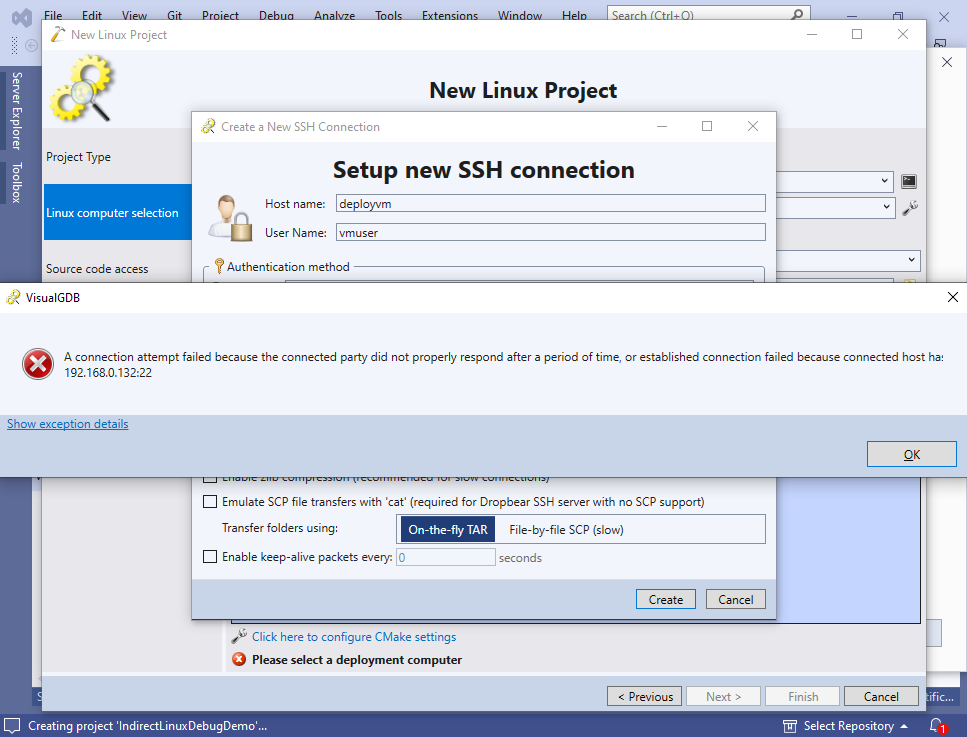
Task: Open the Tools menu
Action: (389, 15)
